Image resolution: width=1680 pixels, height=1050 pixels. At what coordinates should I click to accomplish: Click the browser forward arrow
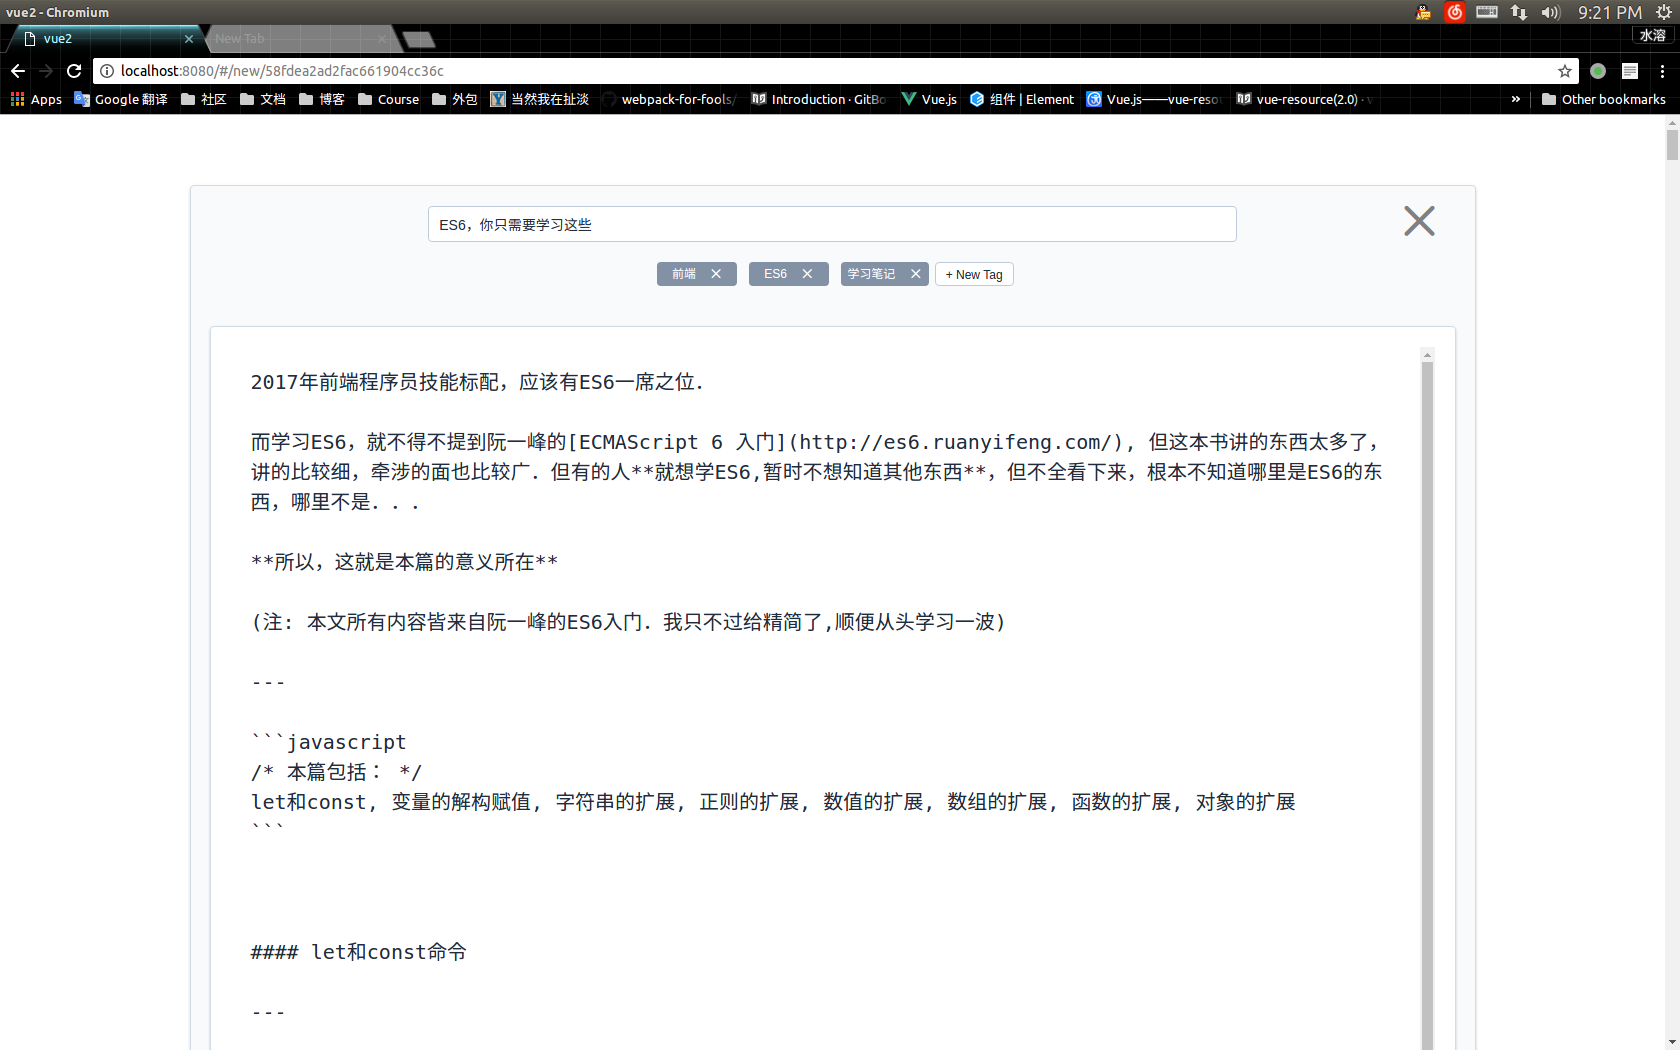(x=46, y=71)
